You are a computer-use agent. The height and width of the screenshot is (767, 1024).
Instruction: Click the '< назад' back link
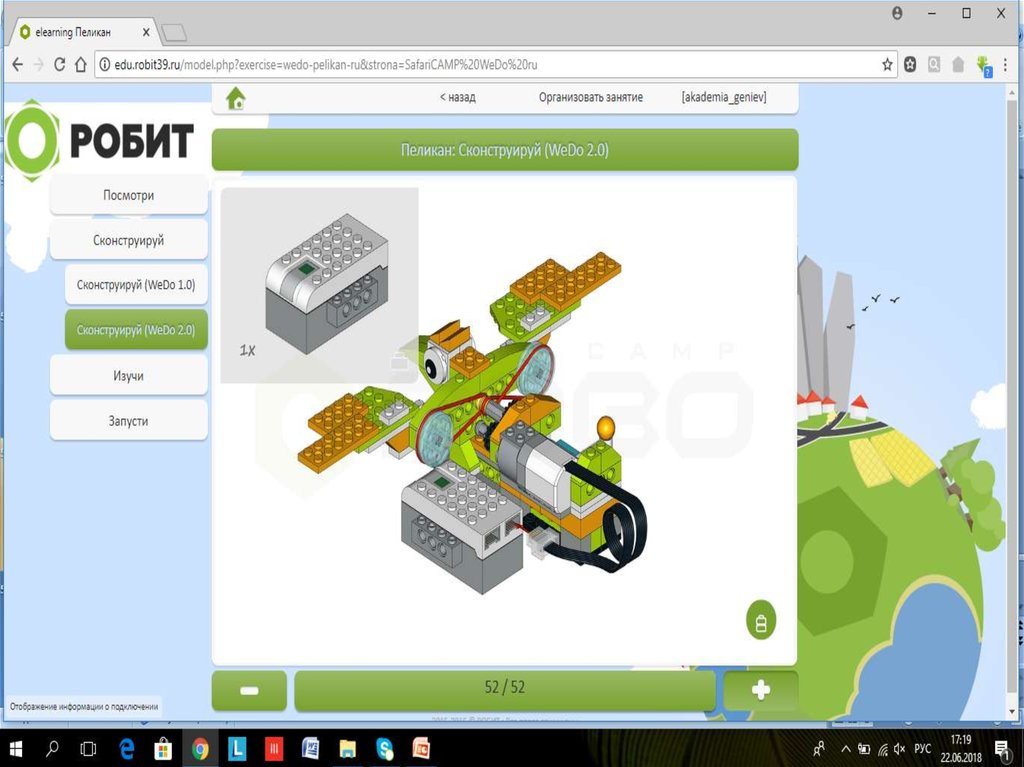(457, 97)
